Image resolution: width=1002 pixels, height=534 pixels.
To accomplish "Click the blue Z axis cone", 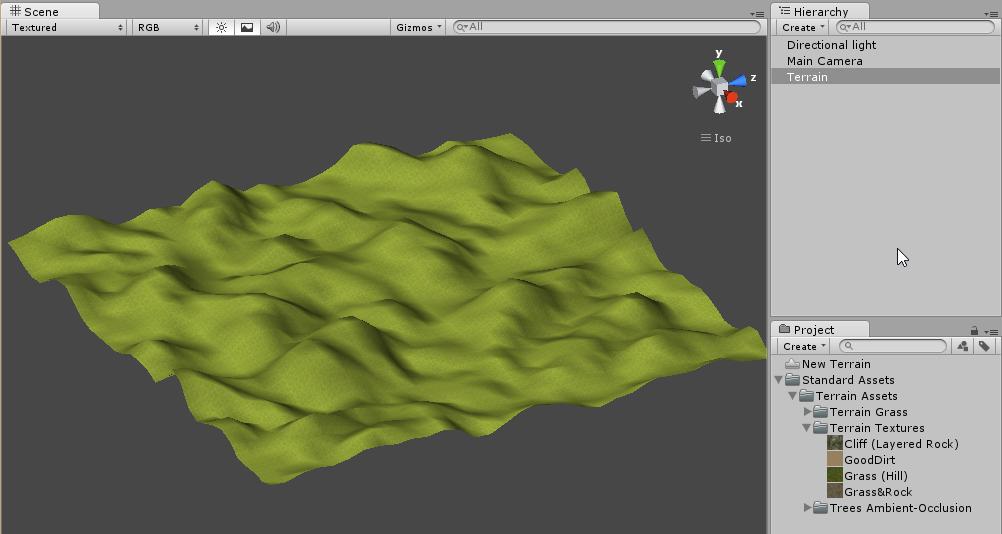I will click(738, 80).
